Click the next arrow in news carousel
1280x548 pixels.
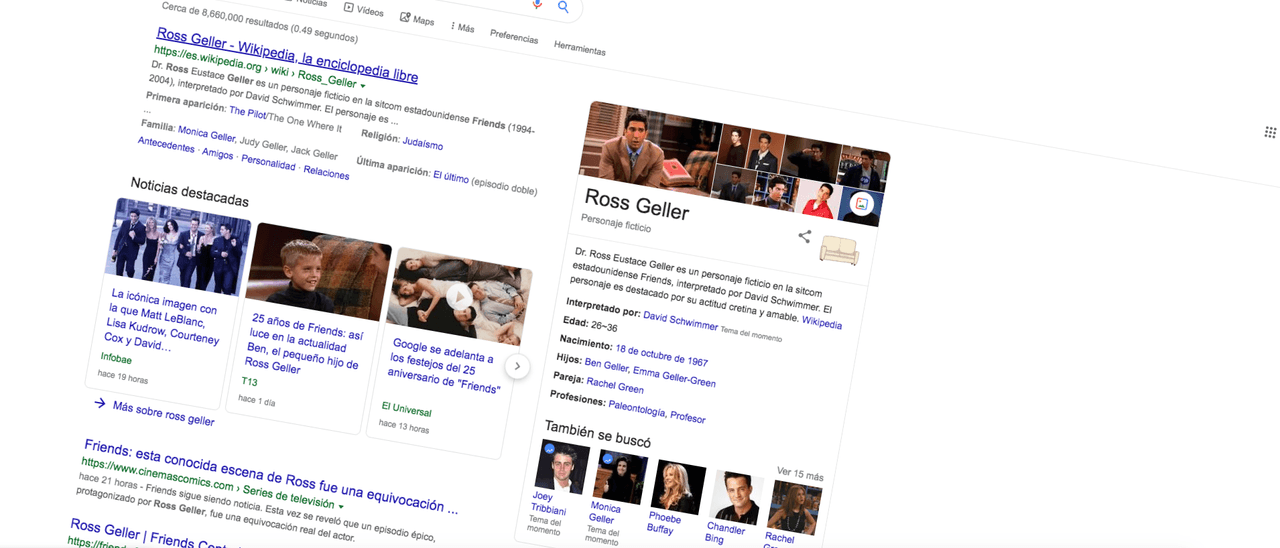click(517, 366)
